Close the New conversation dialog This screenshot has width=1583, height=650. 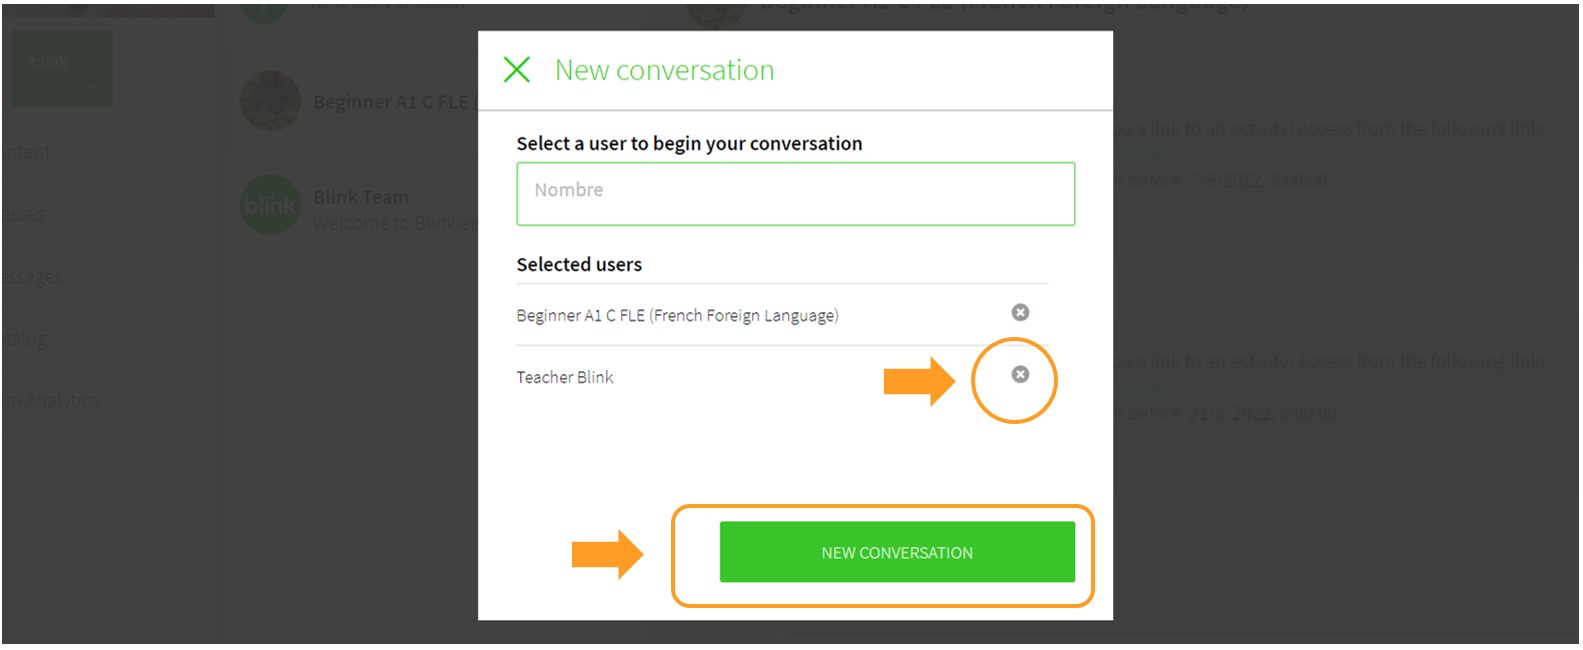tap(517, 70)
